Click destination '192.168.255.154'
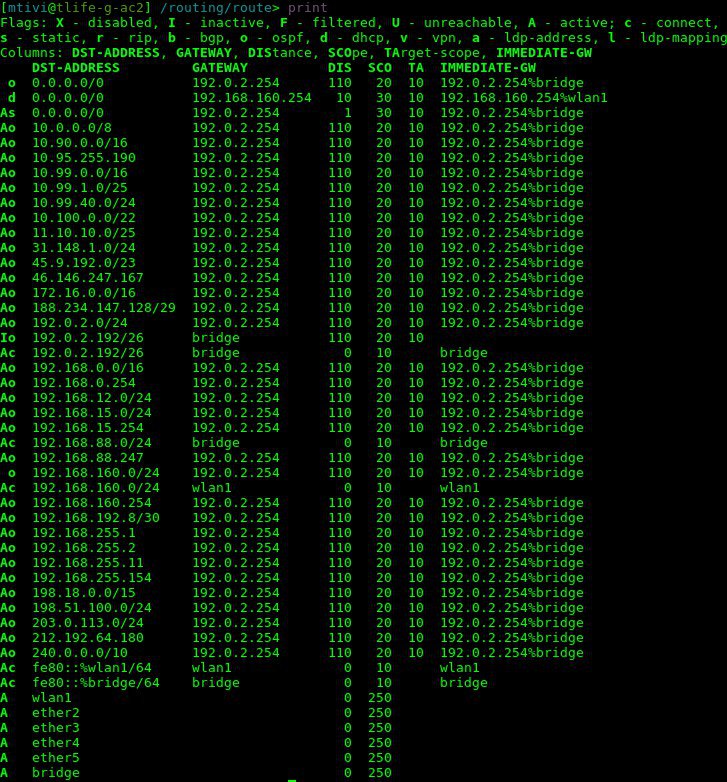727x782 pixels. point(92,577)
